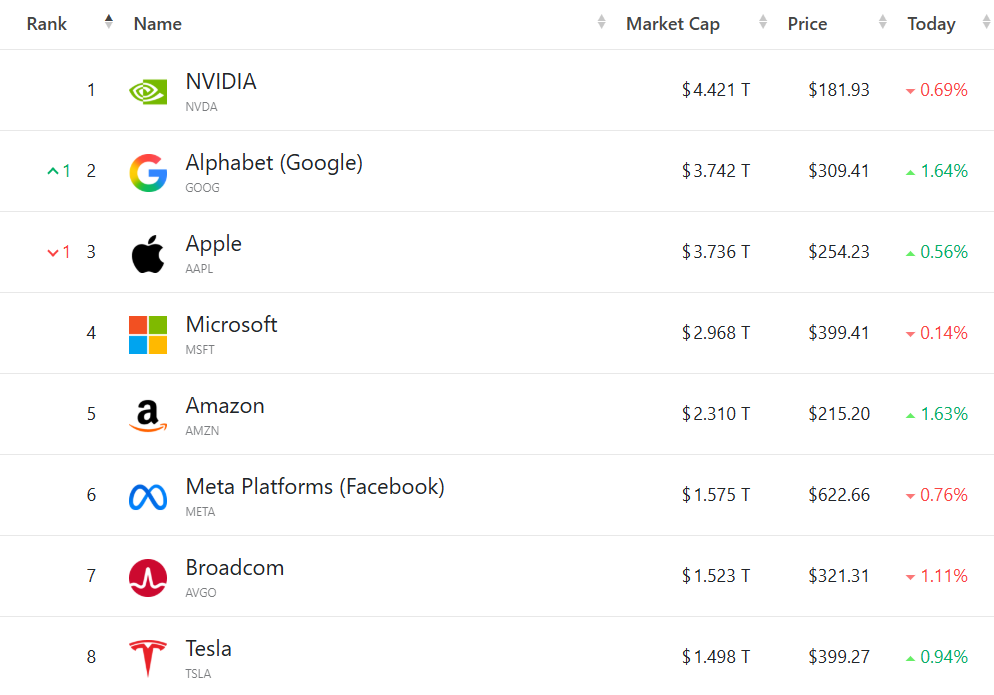This screenshot has width=994, height=695.
Task: Open the Meta Platforms (Facebook) link
Action: pos(315,487)
